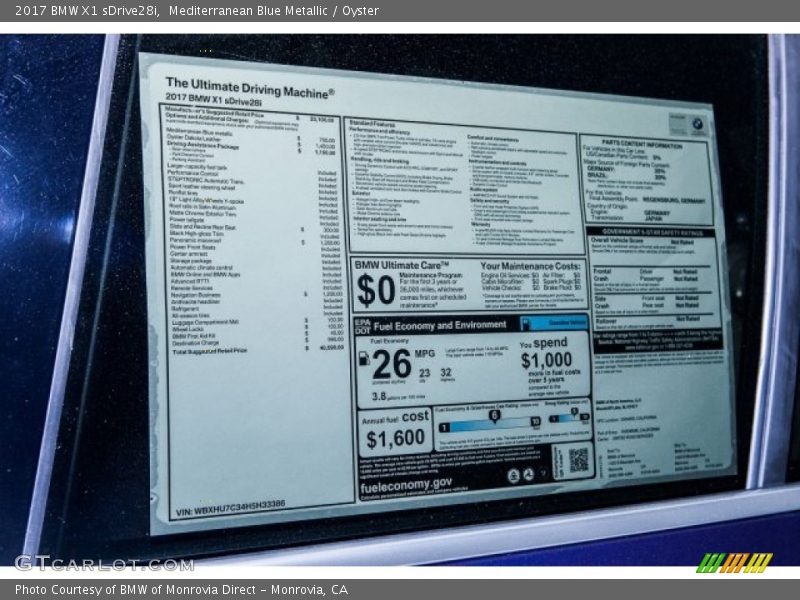Click the "Driving Assistance Package" option line
The width and height of the screenshot is (800, 600).
203,145
